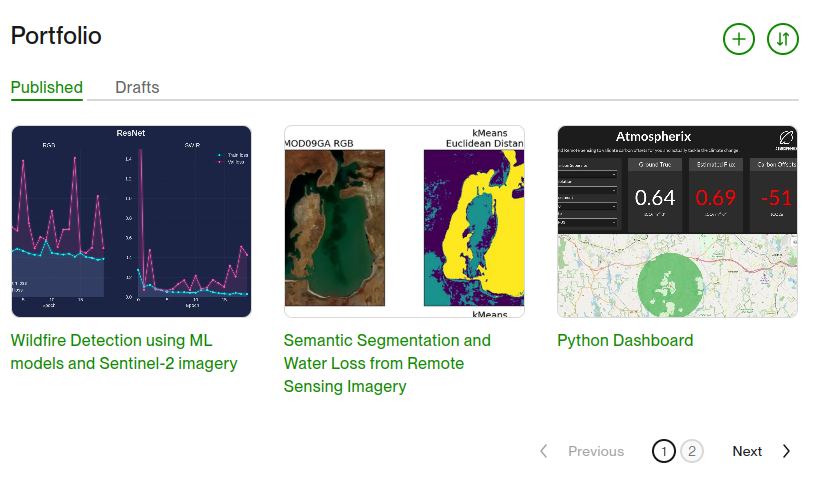The image size is (814, 487).
Task: Select the Published tab
Action: coord(47,87)
